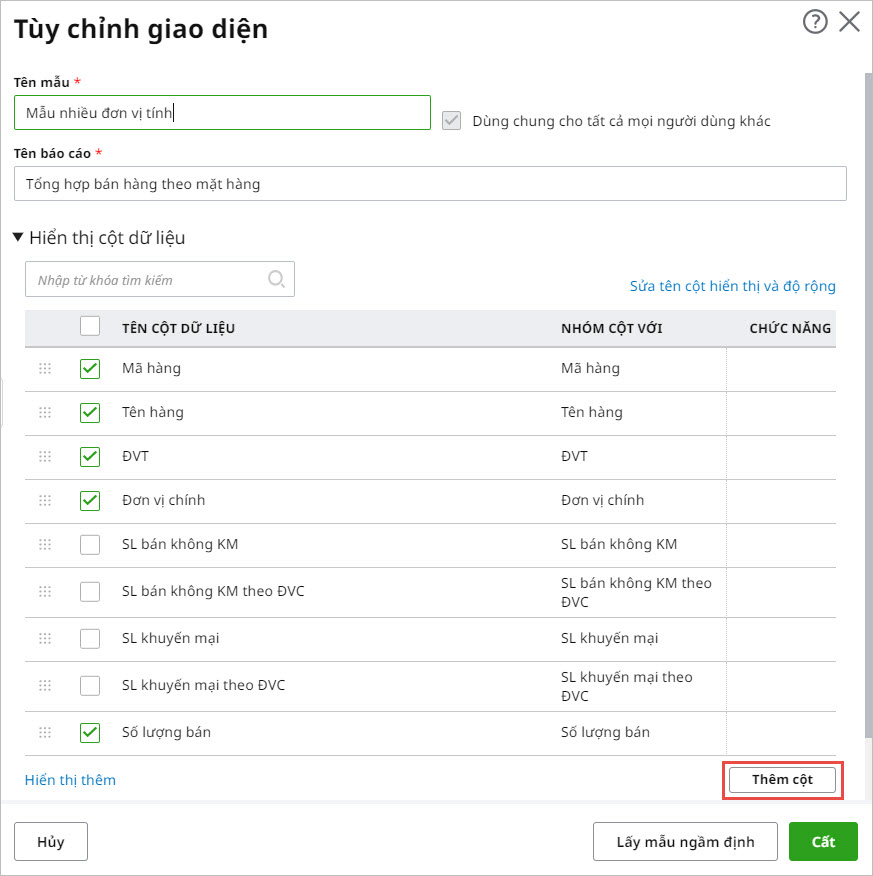Open Sửa tên cột hiển thị và độ rộng
Viewport: 873px width, 876px height.
[732, 286]
